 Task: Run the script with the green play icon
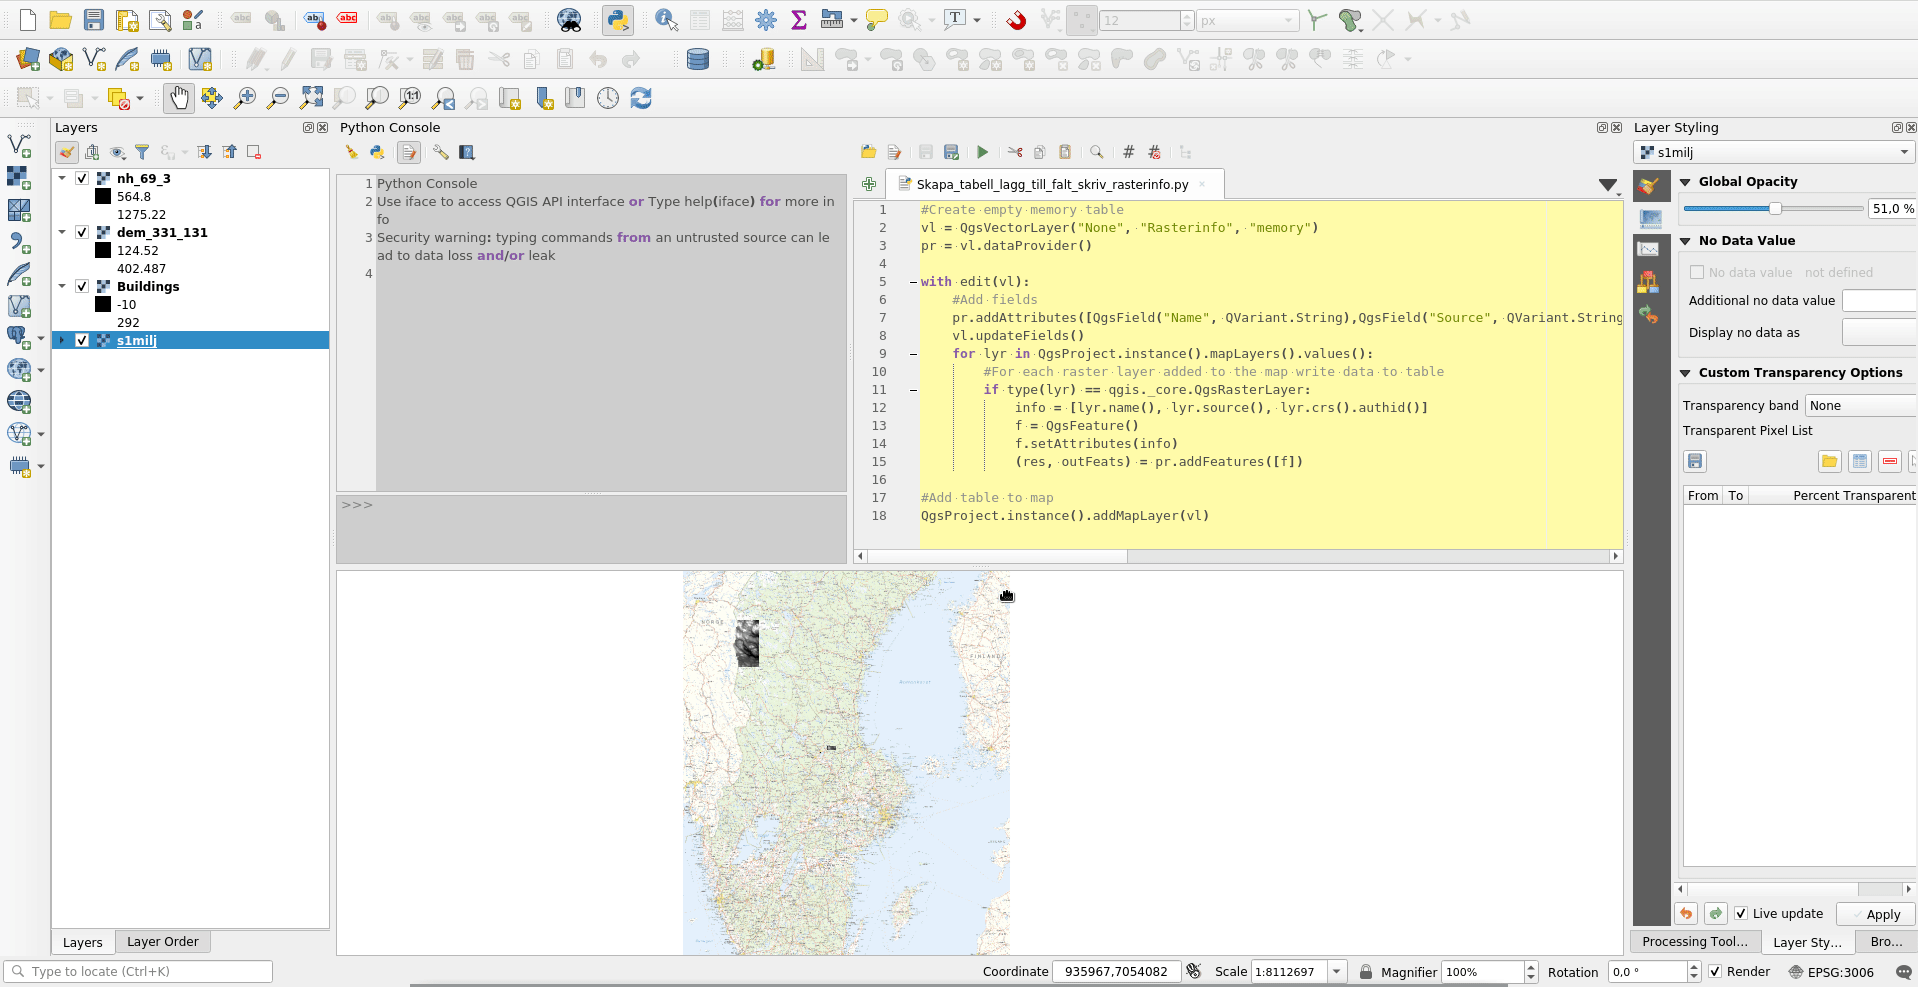pos(983,152)
